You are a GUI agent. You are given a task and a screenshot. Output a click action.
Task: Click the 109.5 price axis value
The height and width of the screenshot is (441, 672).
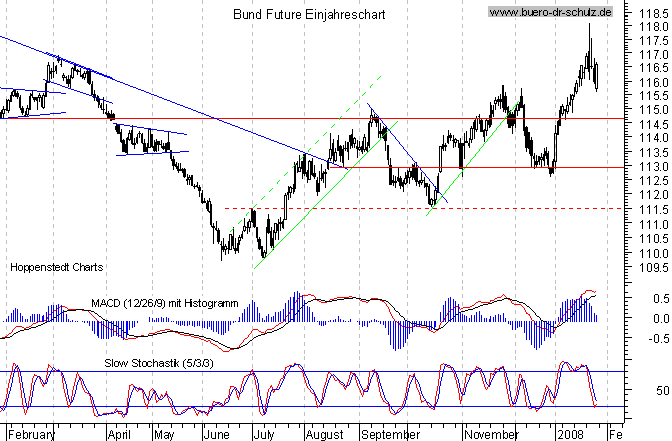click(x=653, y=268)
